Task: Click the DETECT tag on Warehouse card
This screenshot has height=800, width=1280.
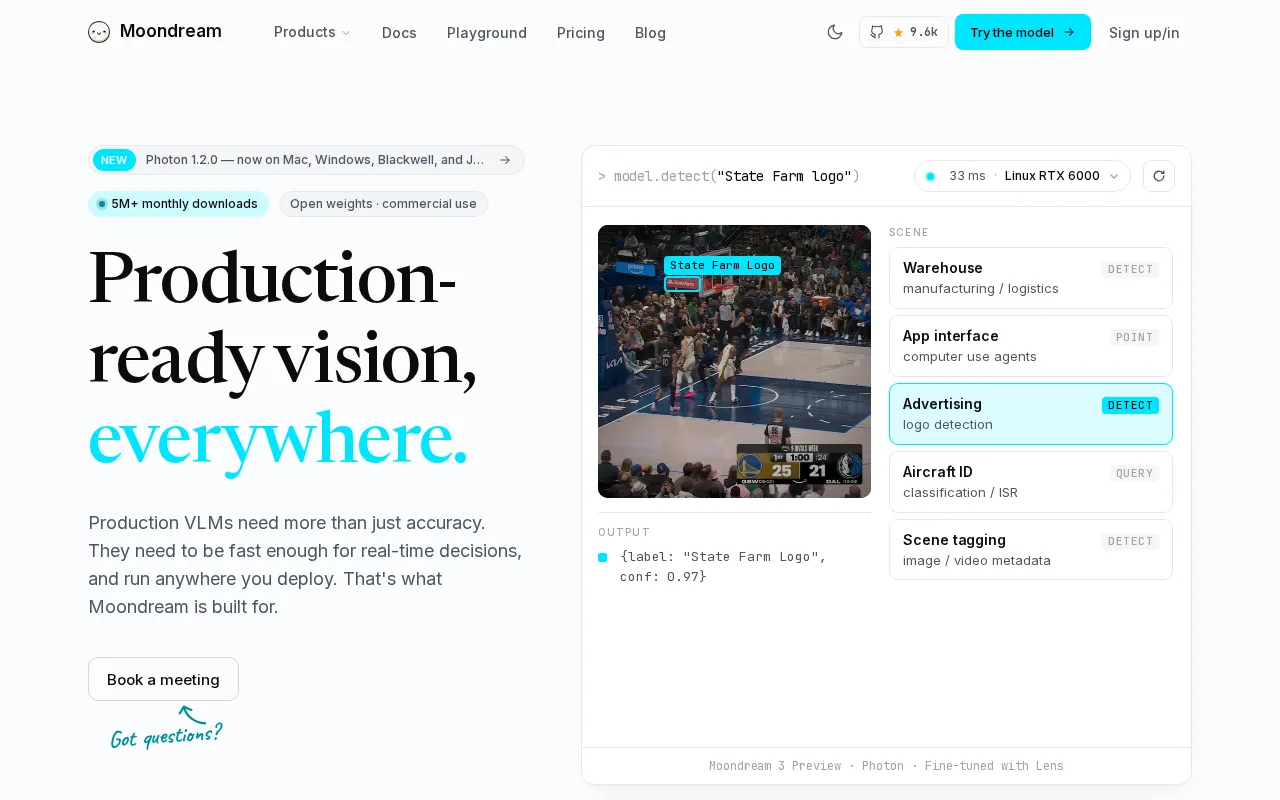Action: click(x=1130, y=269)
